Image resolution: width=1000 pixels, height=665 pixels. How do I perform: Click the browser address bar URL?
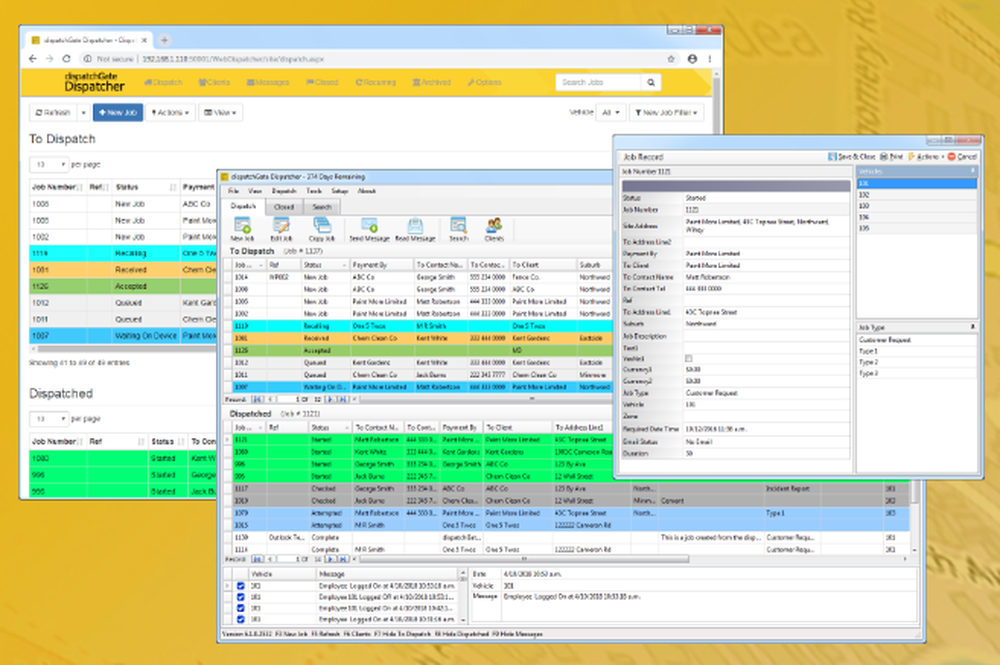233,59
